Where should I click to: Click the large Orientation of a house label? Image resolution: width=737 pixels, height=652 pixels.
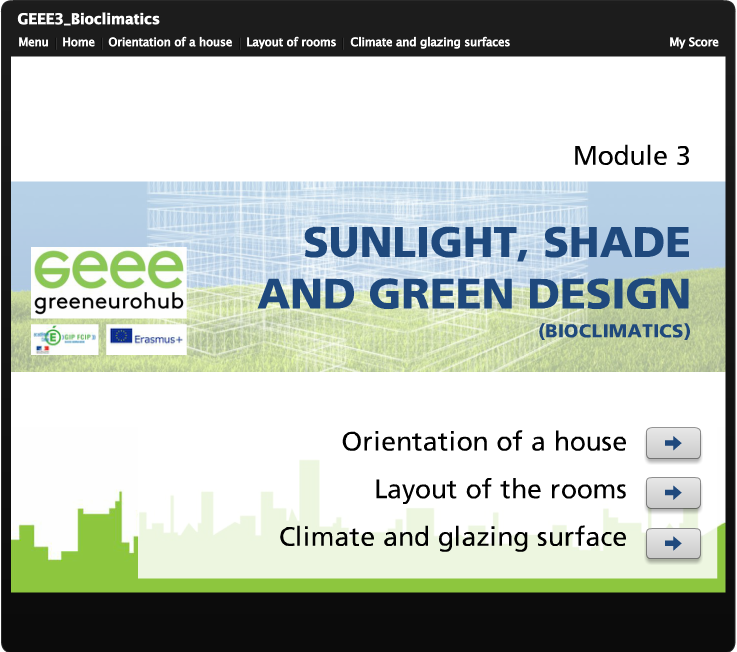pos(484,442)
